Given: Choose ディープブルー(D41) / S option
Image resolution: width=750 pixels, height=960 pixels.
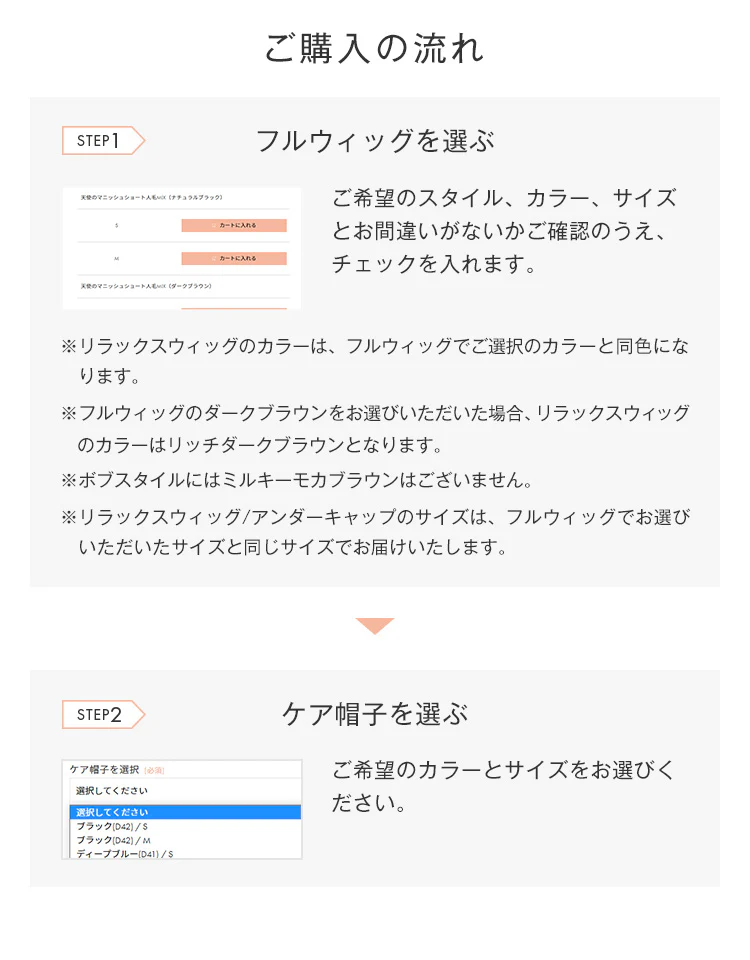Looking at the screenshot, I should (124, 853).
